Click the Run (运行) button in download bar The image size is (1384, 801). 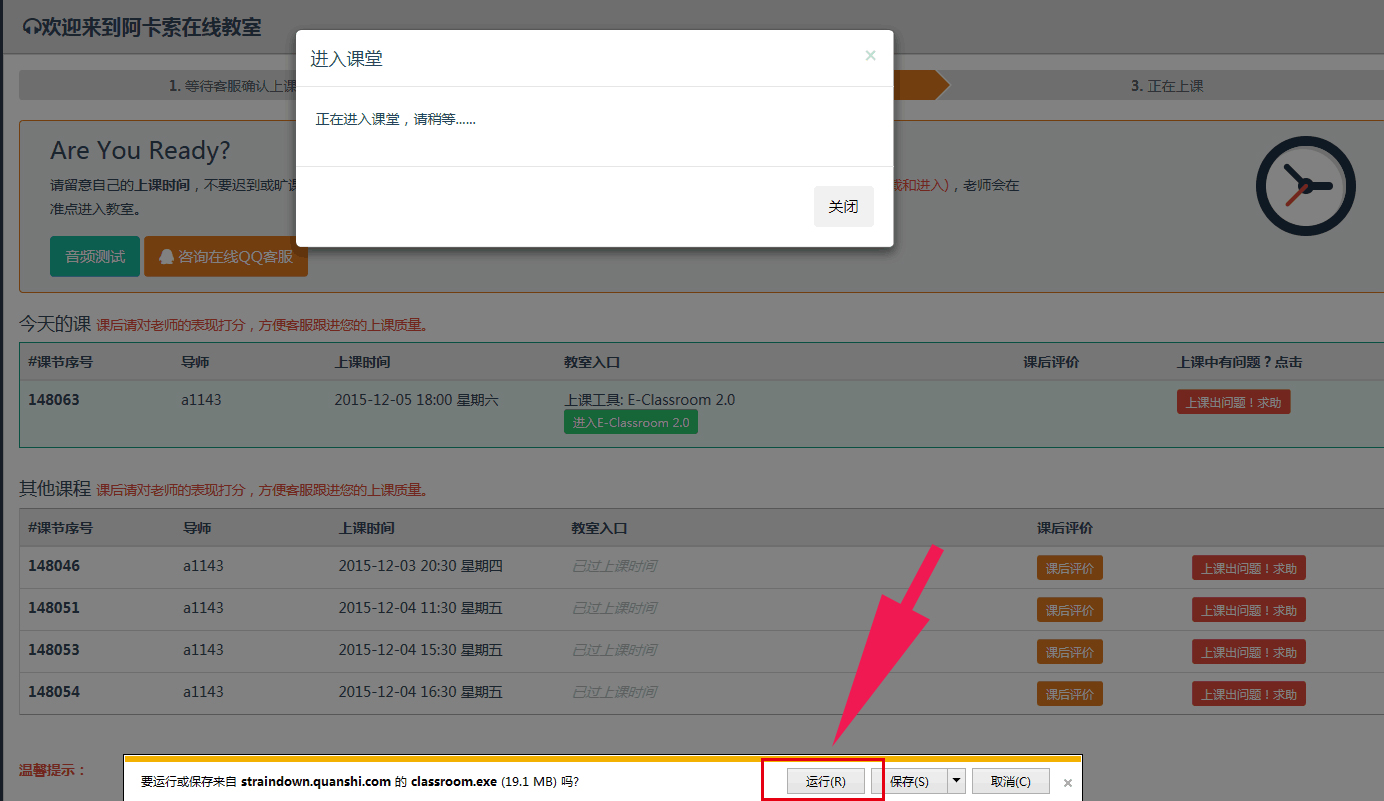coord(825,781)
